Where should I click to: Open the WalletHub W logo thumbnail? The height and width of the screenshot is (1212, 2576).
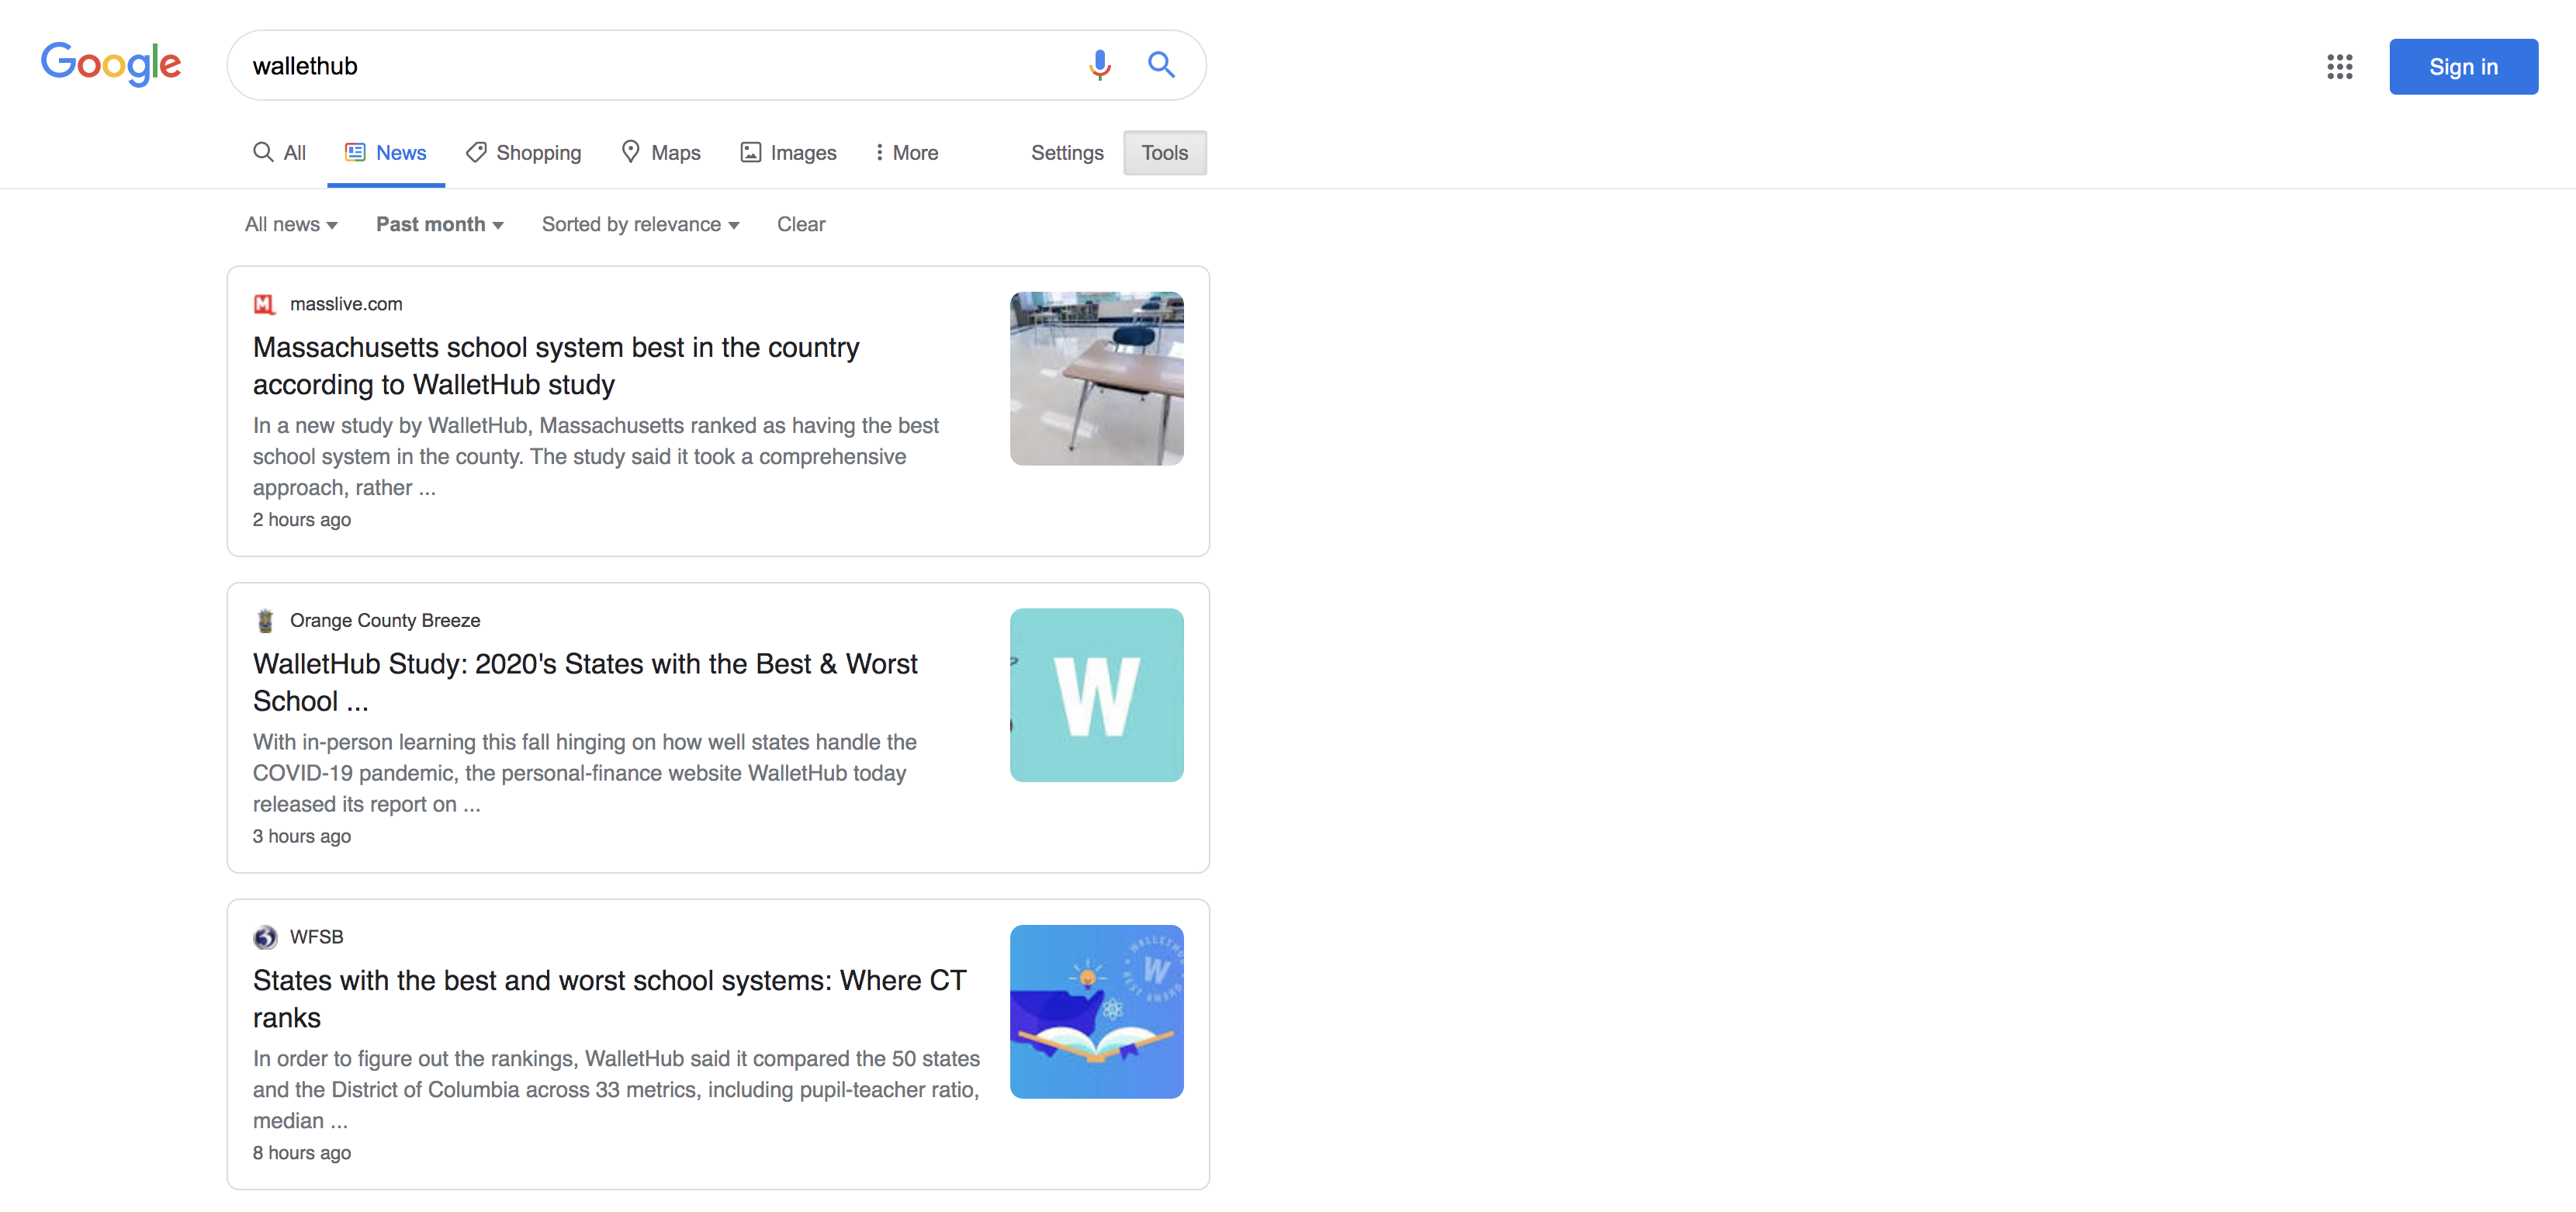[x=1096, y=695]
